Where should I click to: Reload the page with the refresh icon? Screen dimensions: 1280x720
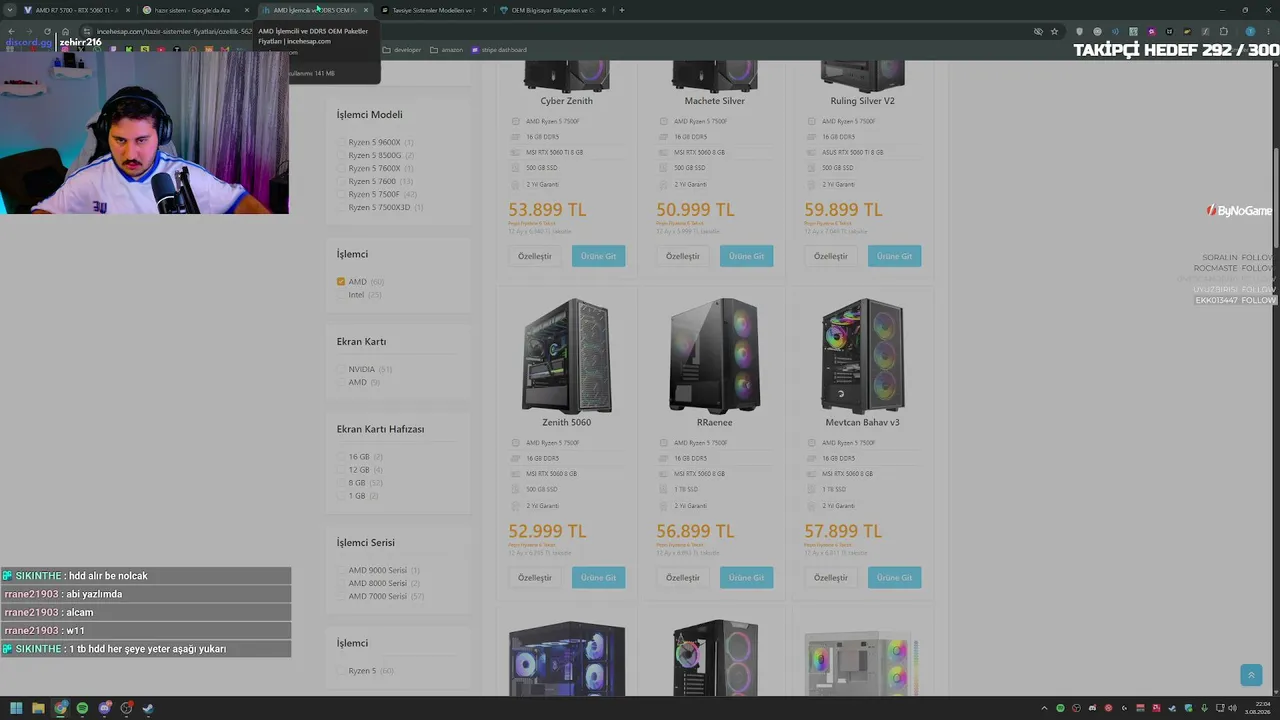47,31
